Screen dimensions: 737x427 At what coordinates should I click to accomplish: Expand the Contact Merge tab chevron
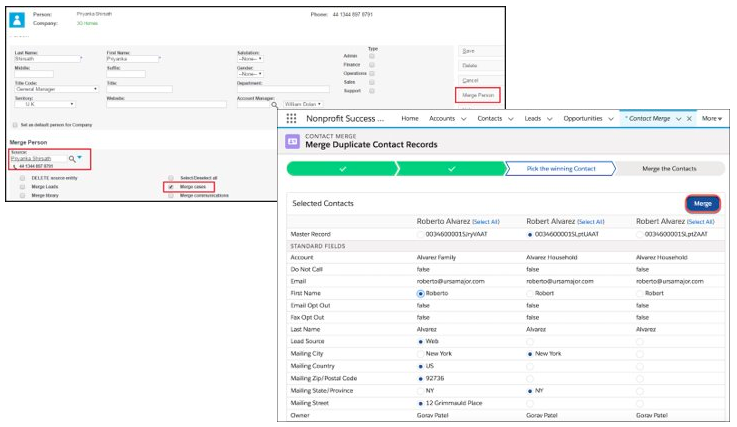coord(678,119)
